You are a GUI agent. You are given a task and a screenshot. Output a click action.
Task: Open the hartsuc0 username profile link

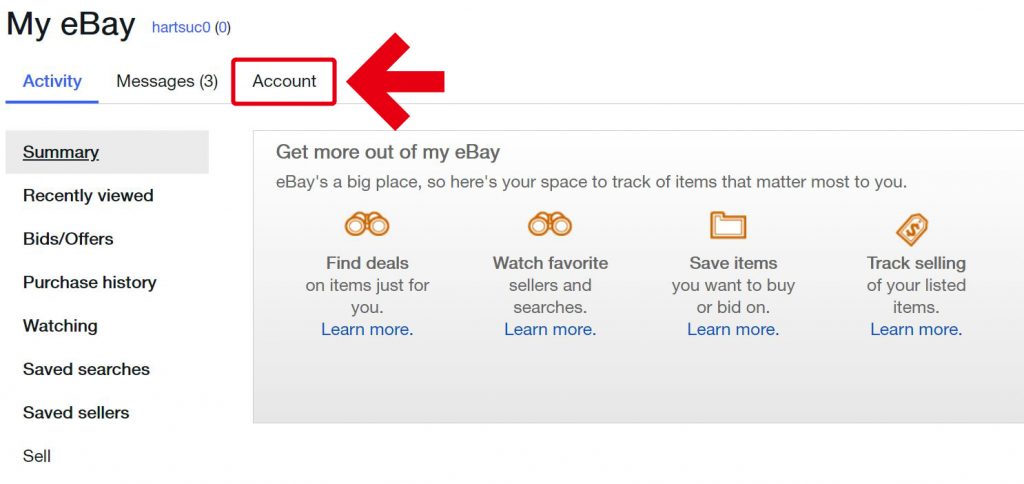[181, 27]
